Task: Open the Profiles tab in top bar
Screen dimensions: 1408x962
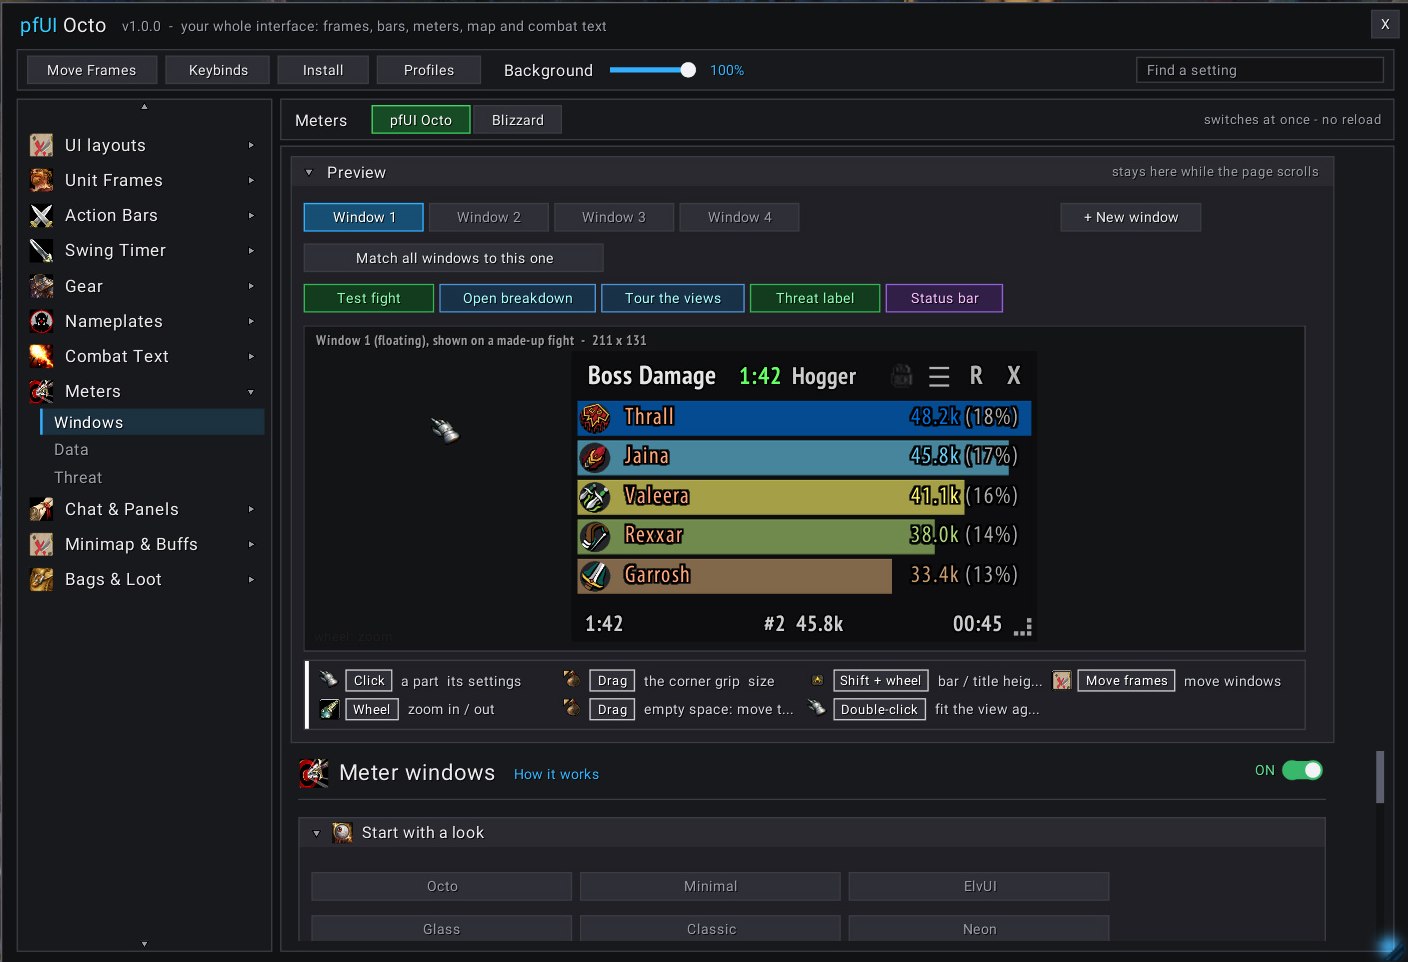Action: coord(429,70)
